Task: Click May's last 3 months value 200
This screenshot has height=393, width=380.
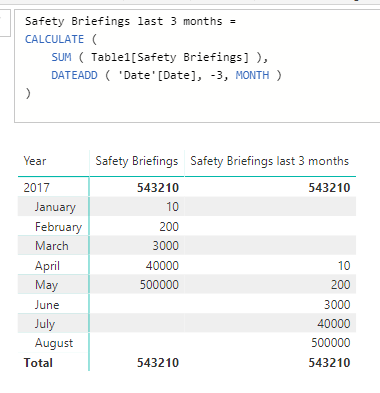Action: point(340,285)
